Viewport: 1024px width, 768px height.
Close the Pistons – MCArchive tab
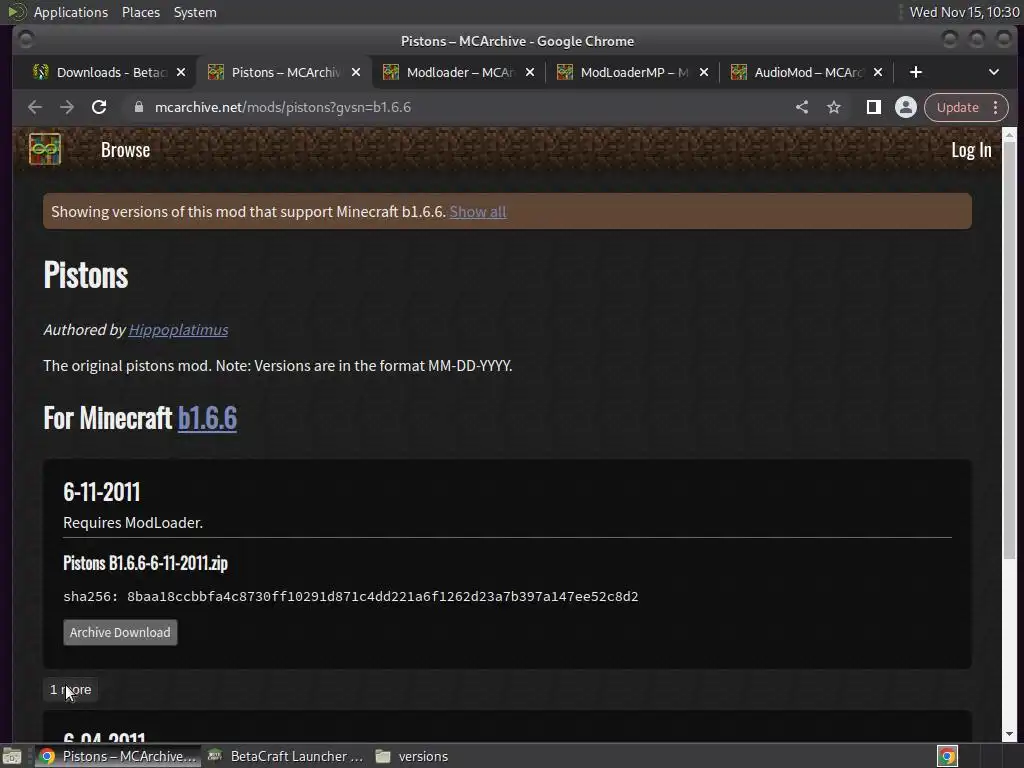point(355,72)
